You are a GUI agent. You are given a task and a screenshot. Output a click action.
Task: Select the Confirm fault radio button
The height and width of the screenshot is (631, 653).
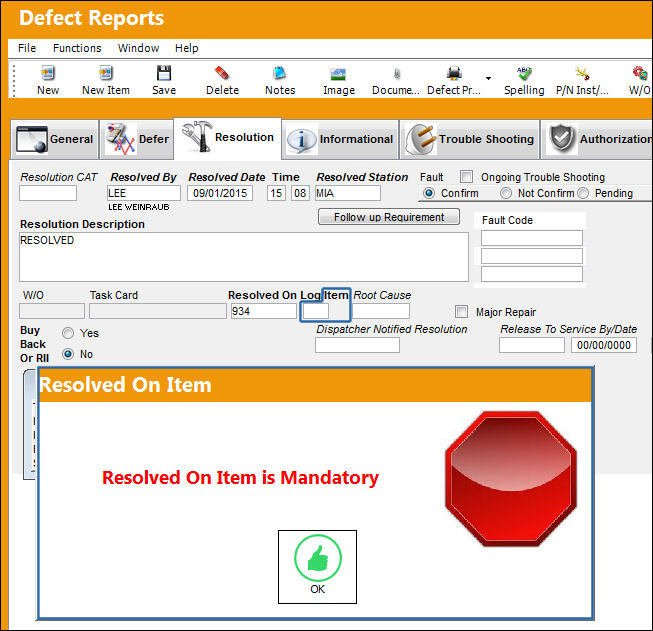(429, 193)
